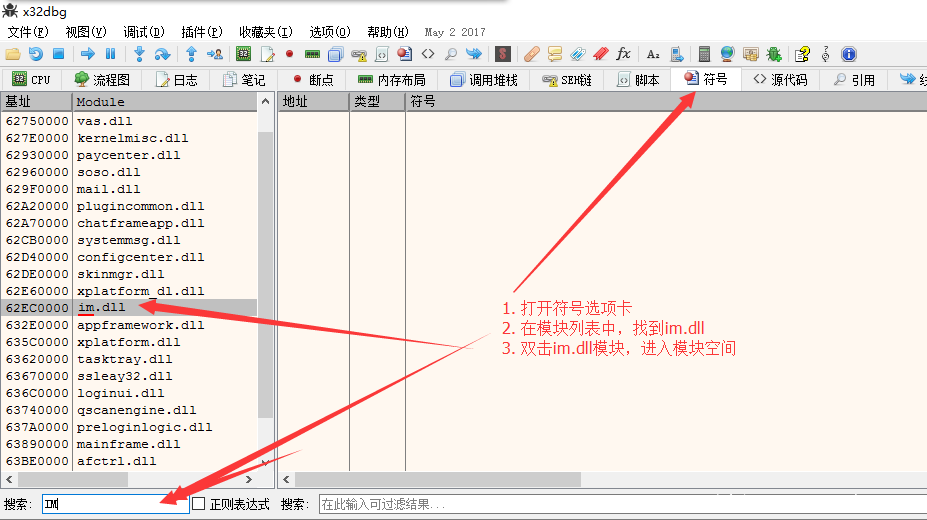Open the 帮助(H) menu

pyautogui.click(x=387, y=32)
